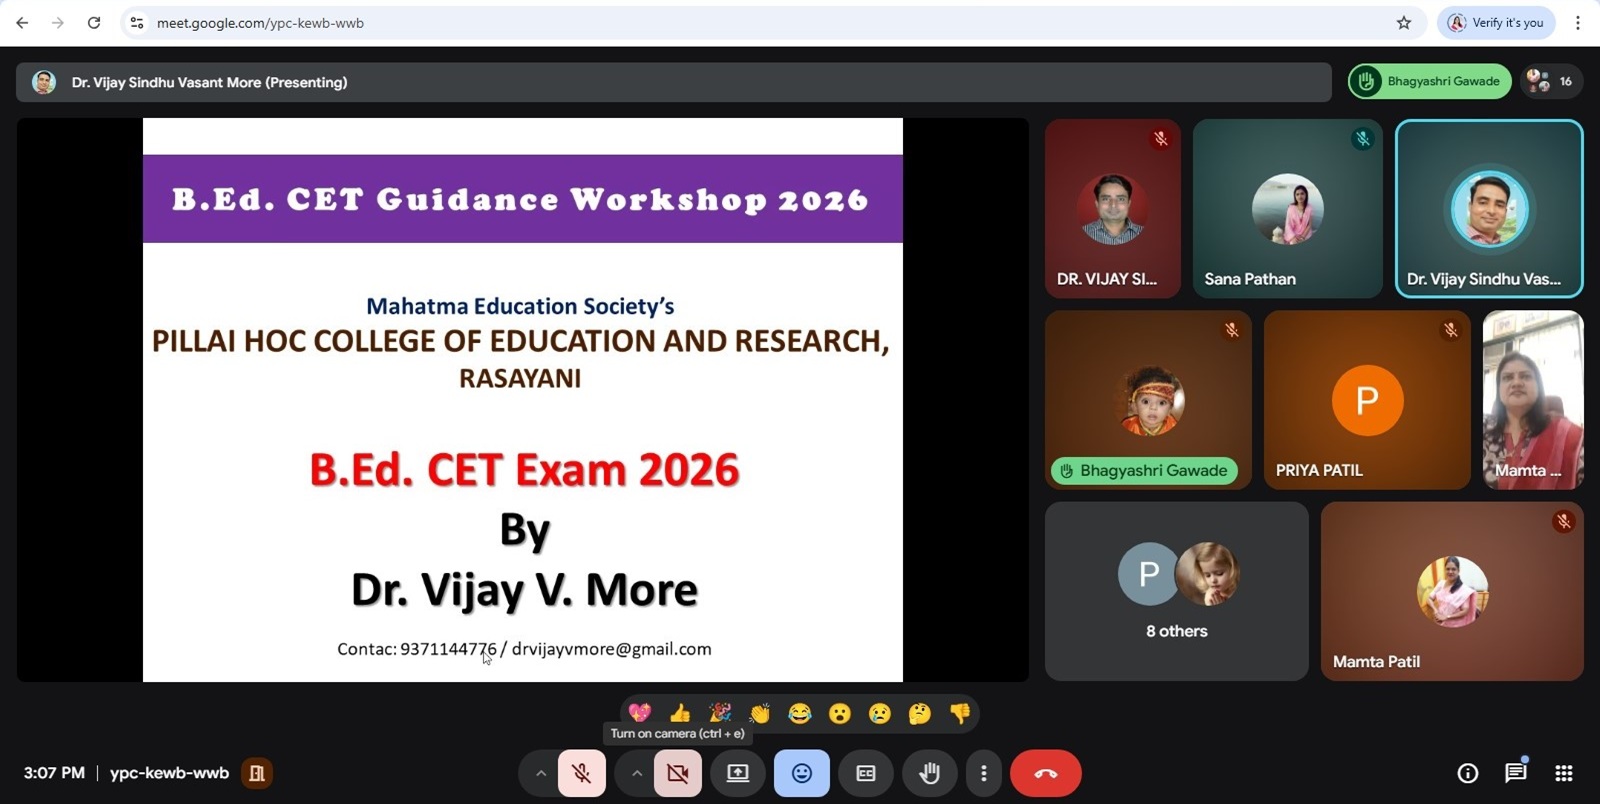Expand audio settings chevron beside microphone

540,773
